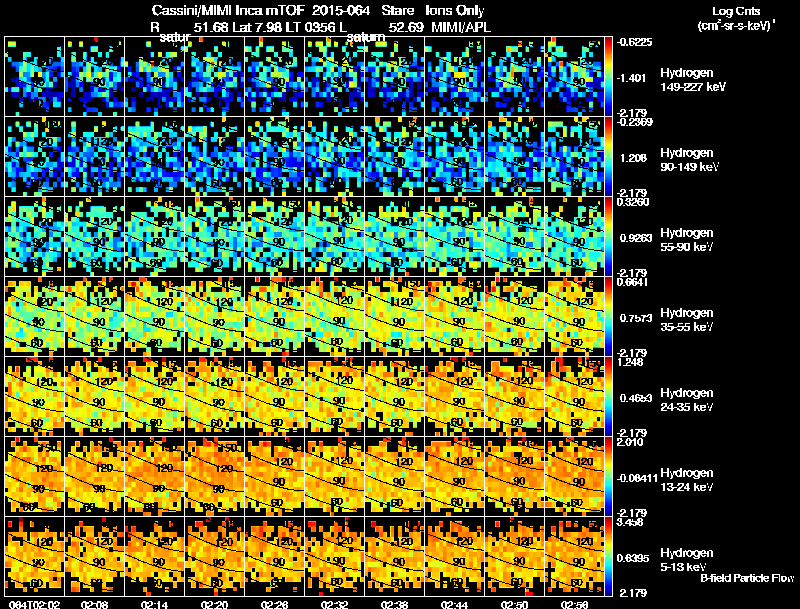Viewport: 800px width, 609px height.
Task: Select the Hydrogen 24-35 keV row label
Action: click(687, 400)
